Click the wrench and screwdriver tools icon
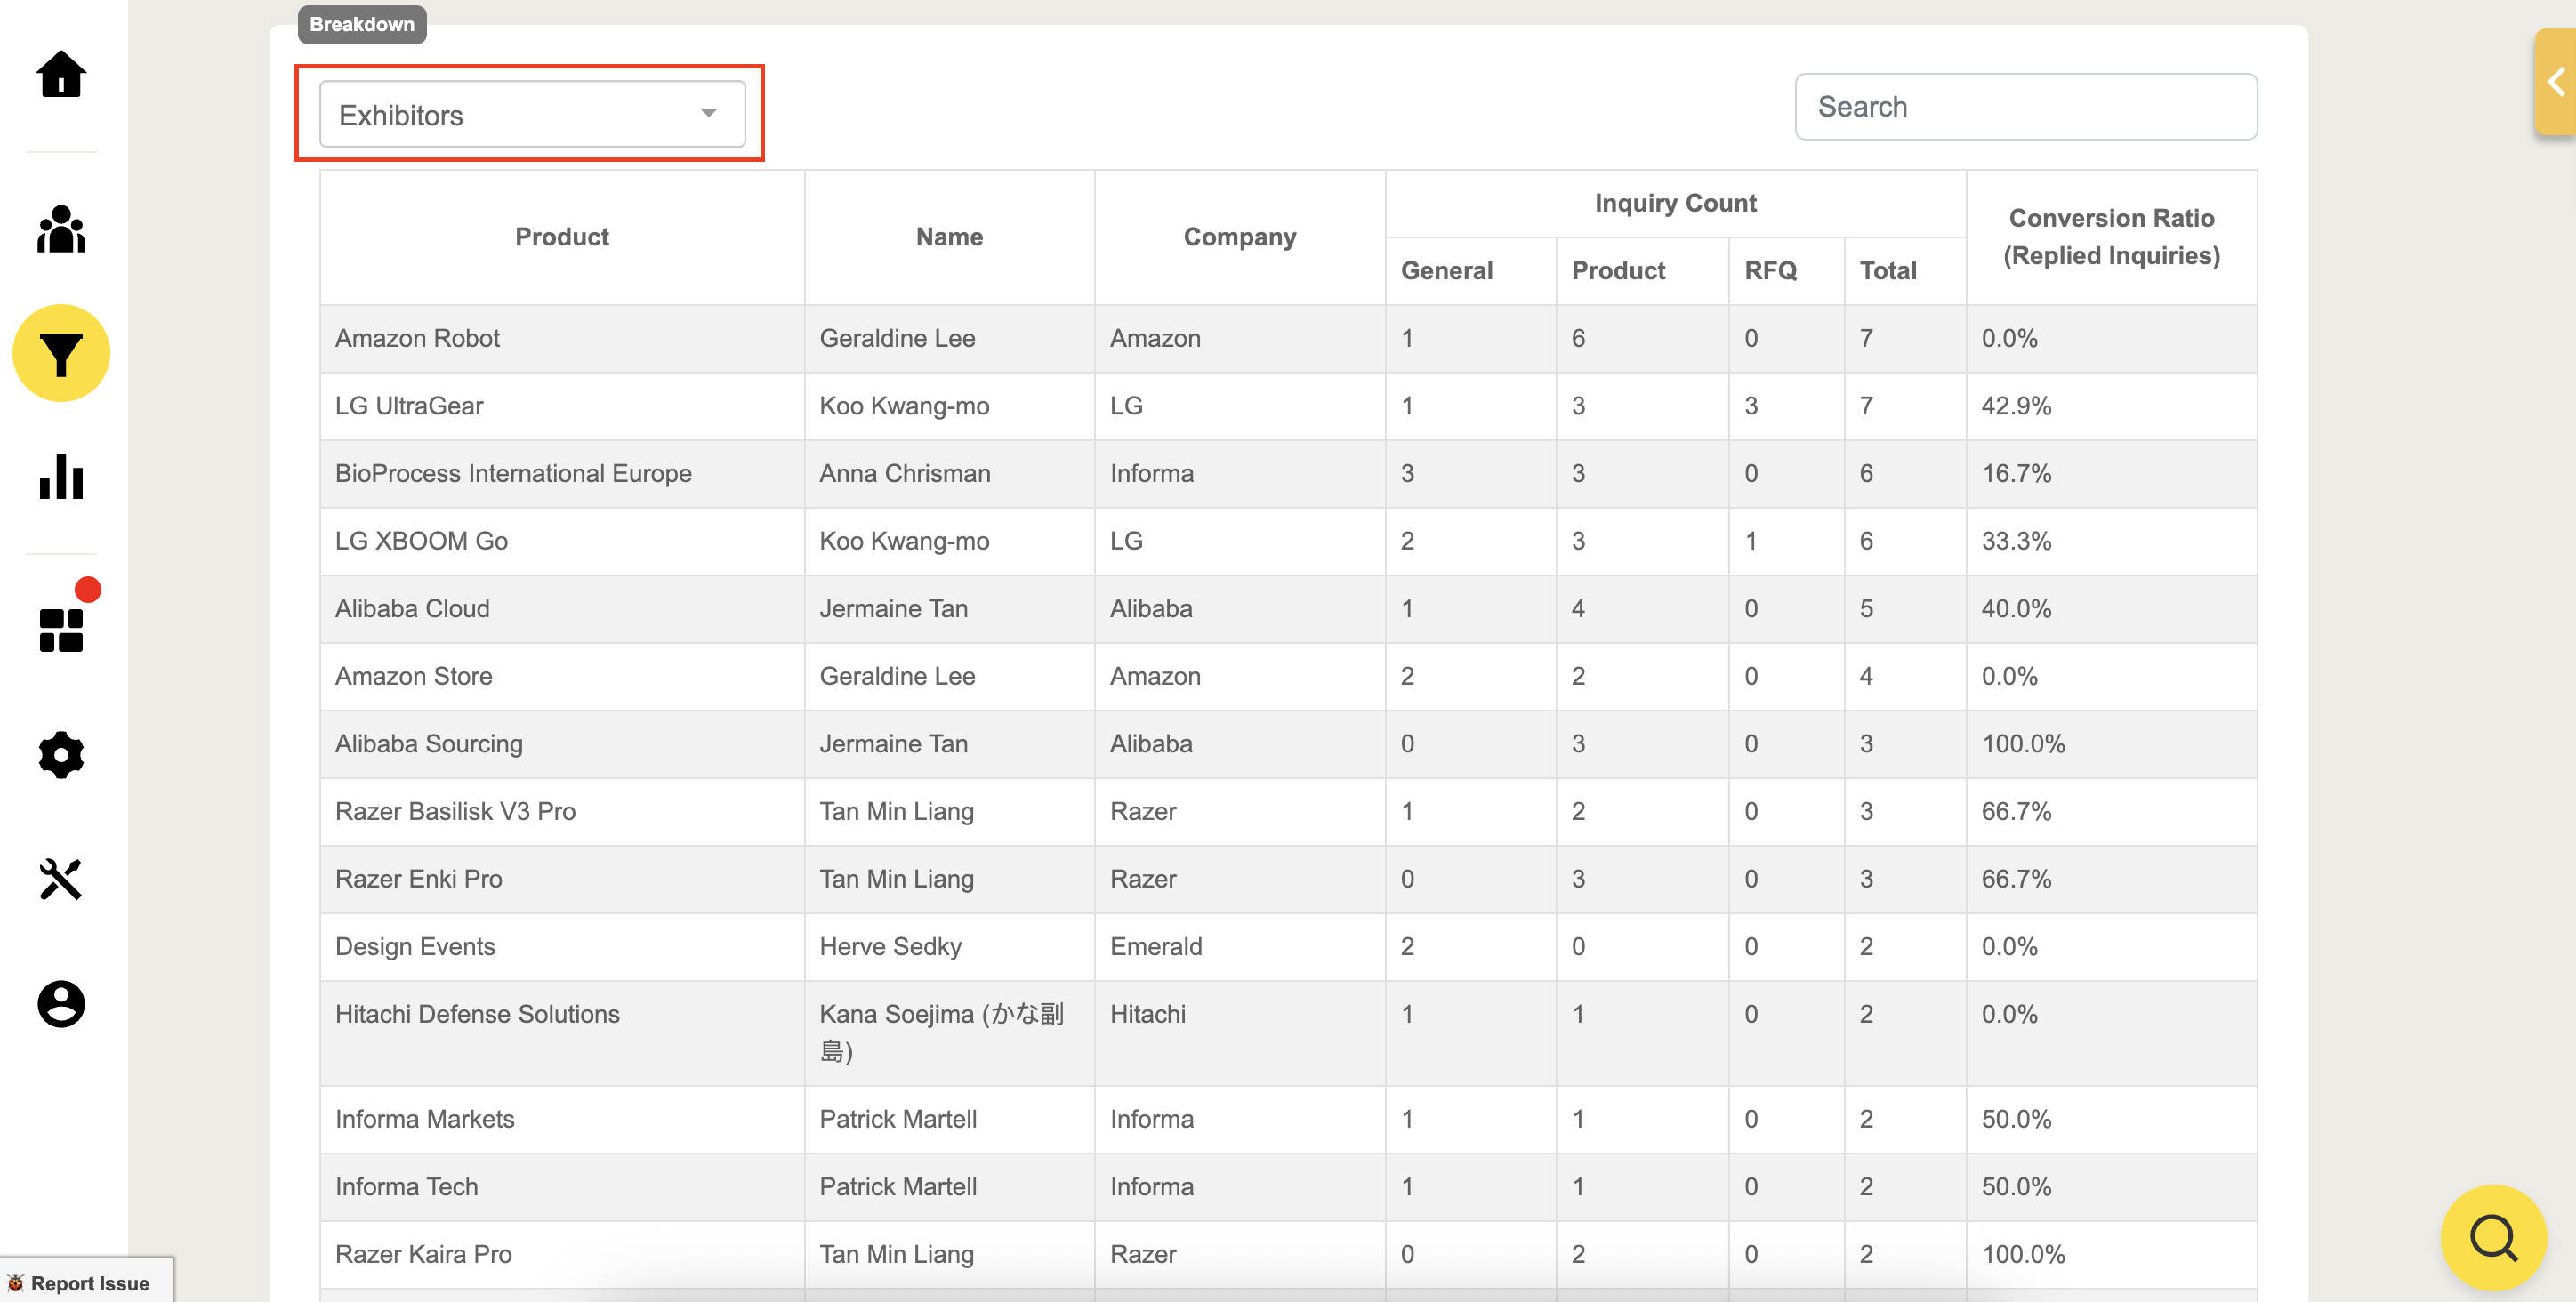This screenshot has height=1302, width=2576. (61, 879)
